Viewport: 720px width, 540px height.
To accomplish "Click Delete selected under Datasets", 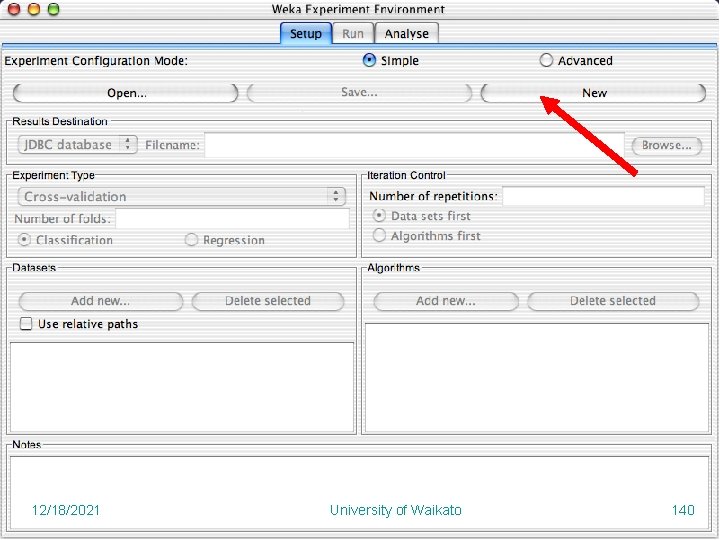I will (x=268, y=301).
